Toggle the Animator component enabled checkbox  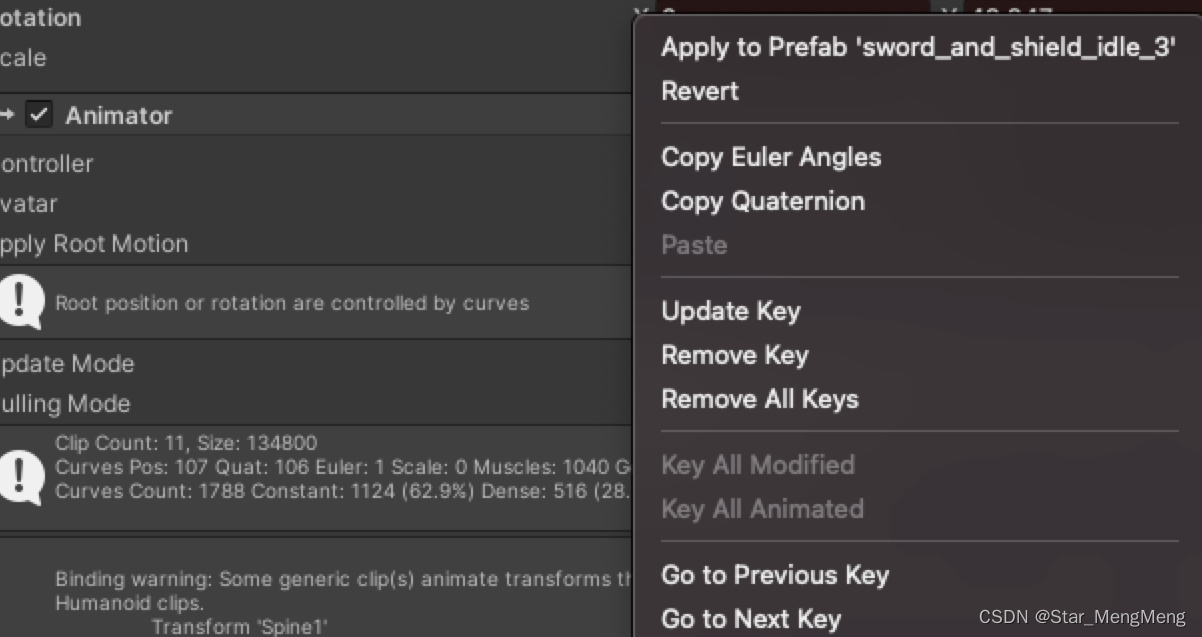[39, 115]
